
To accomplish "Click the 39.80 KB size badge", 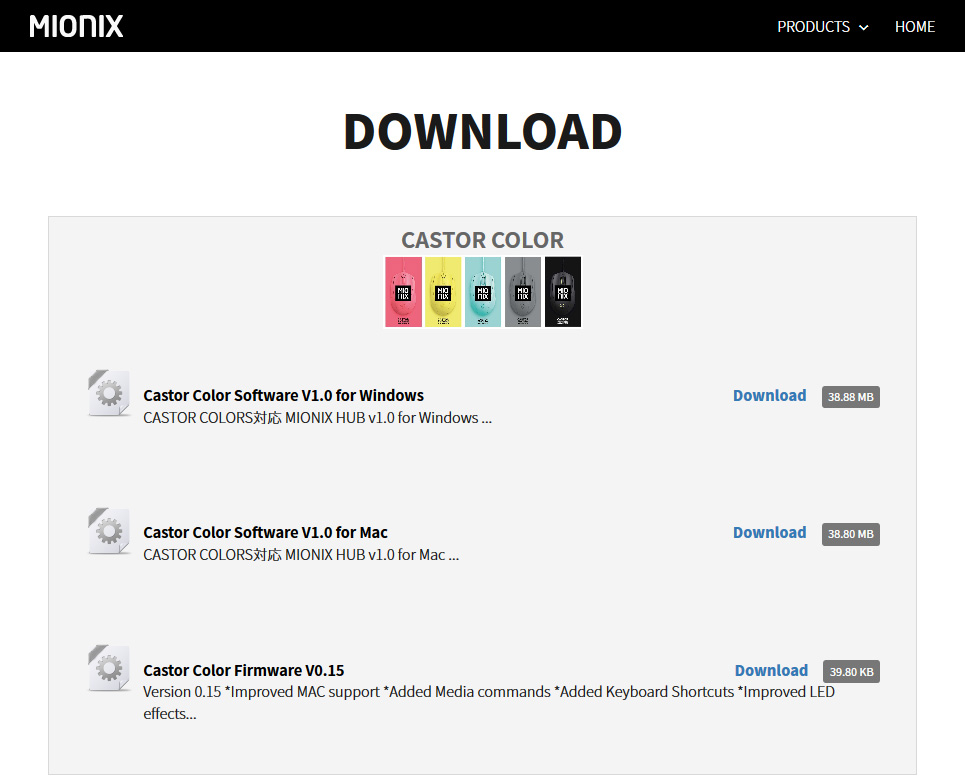I will click(x=851, y=672).
